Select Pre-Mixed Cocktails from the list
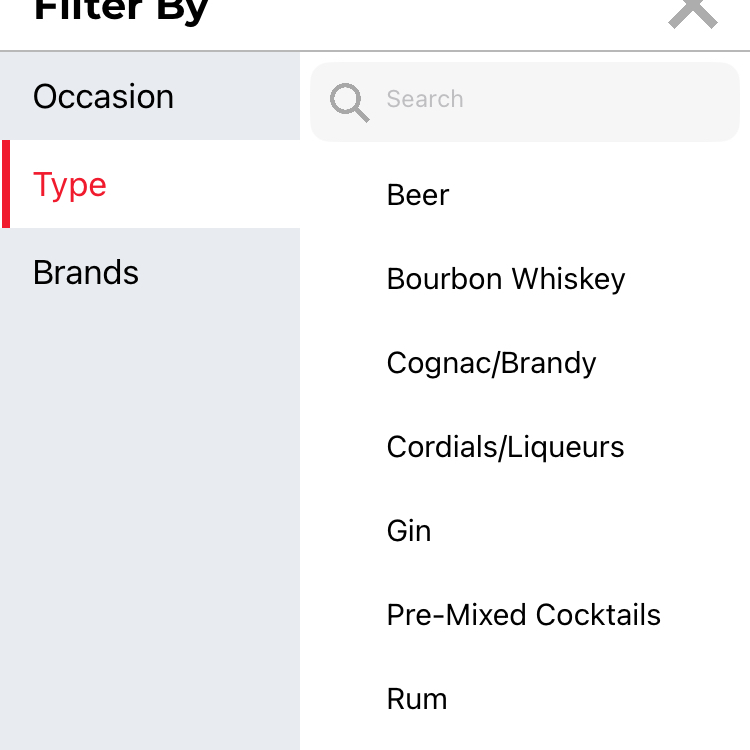The image size is (750, 750). click(525, 615)
